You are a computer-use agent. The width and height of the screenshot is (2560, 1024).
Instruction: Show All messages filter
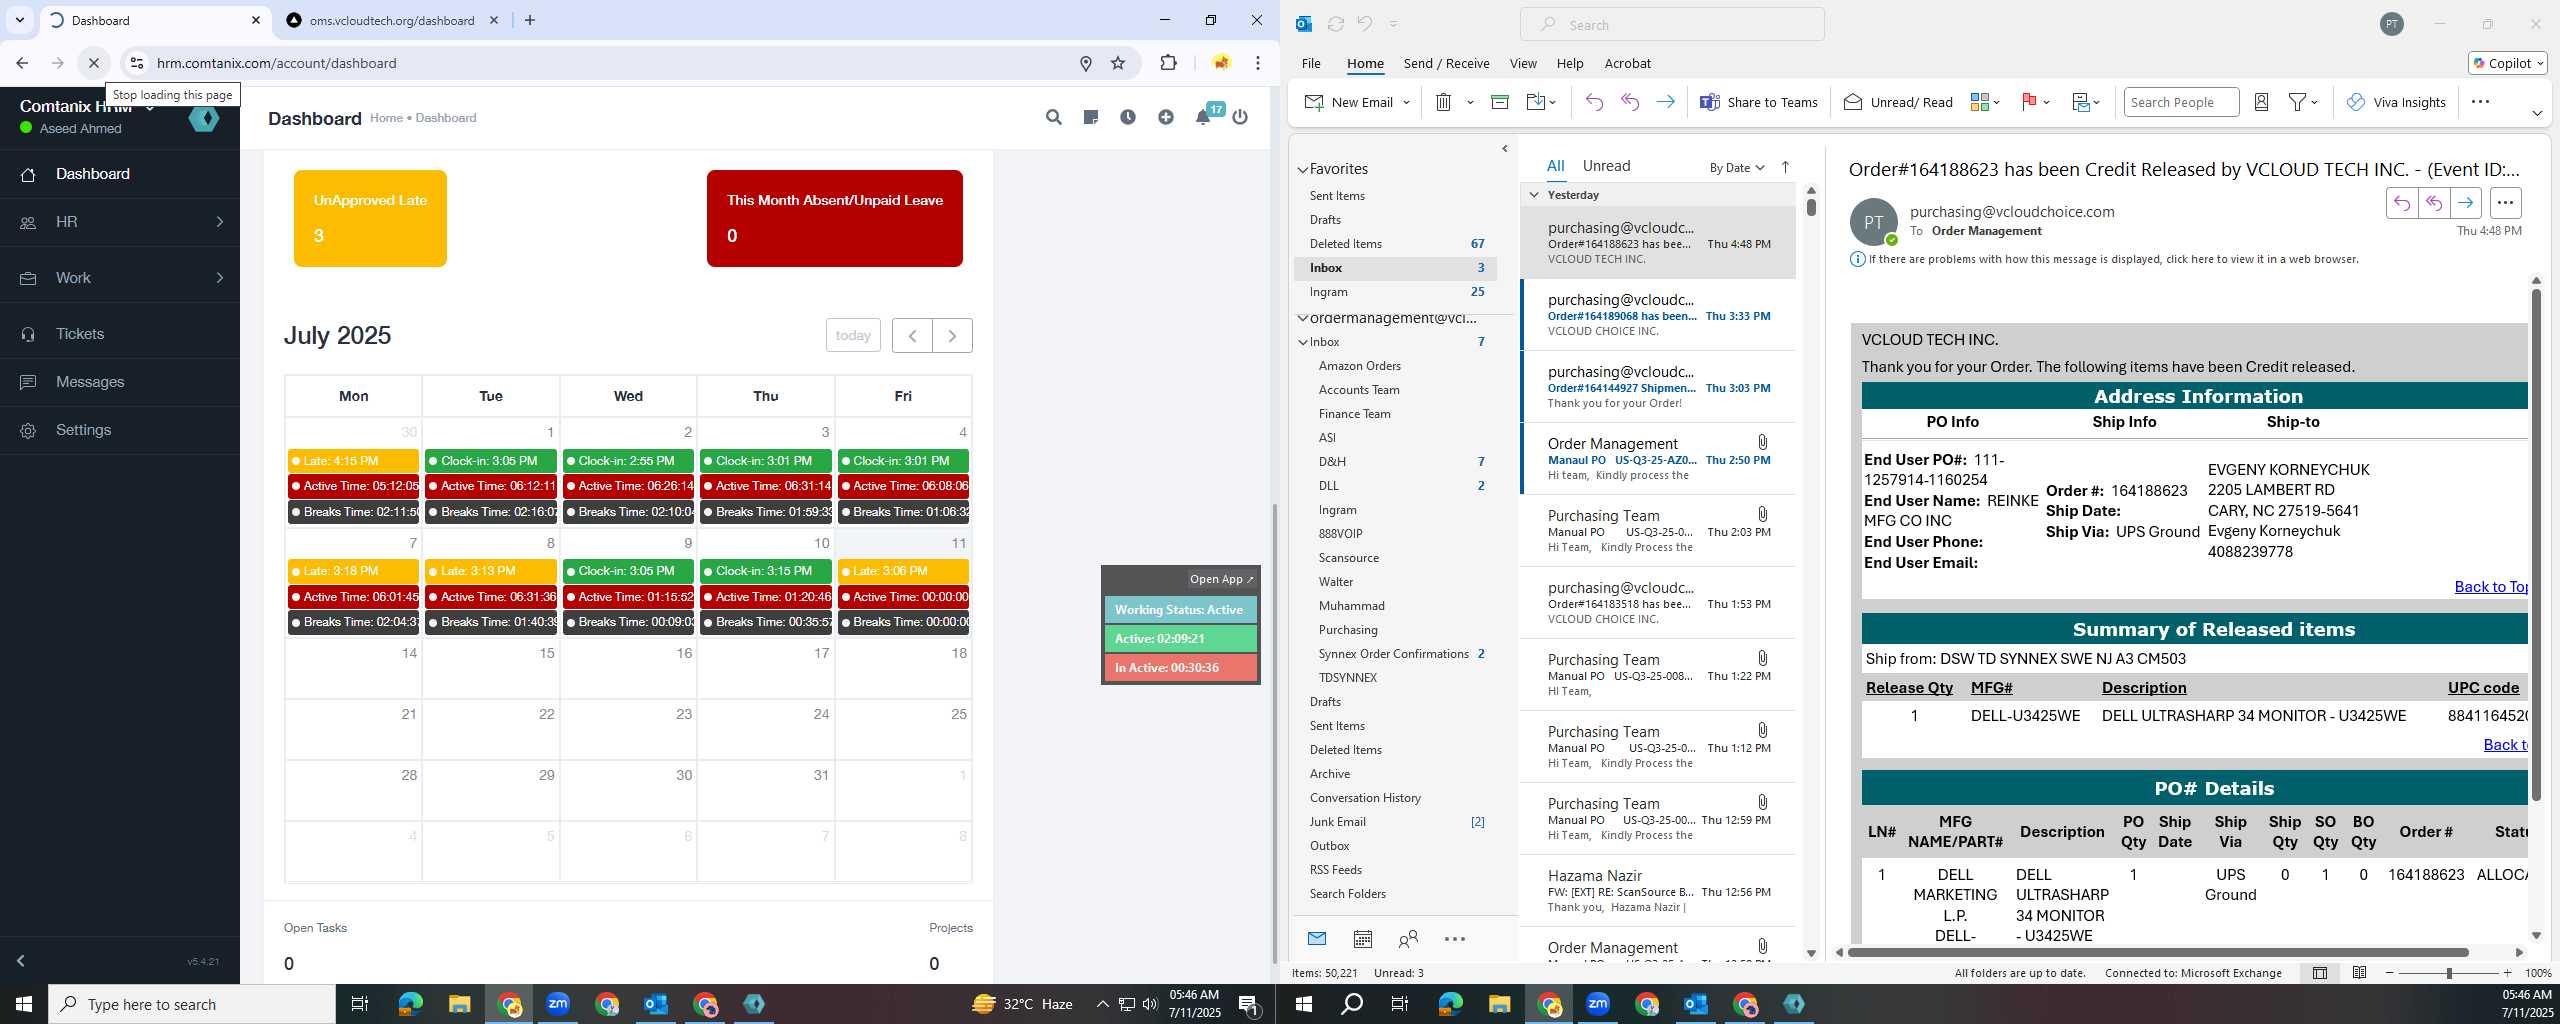1555,166
